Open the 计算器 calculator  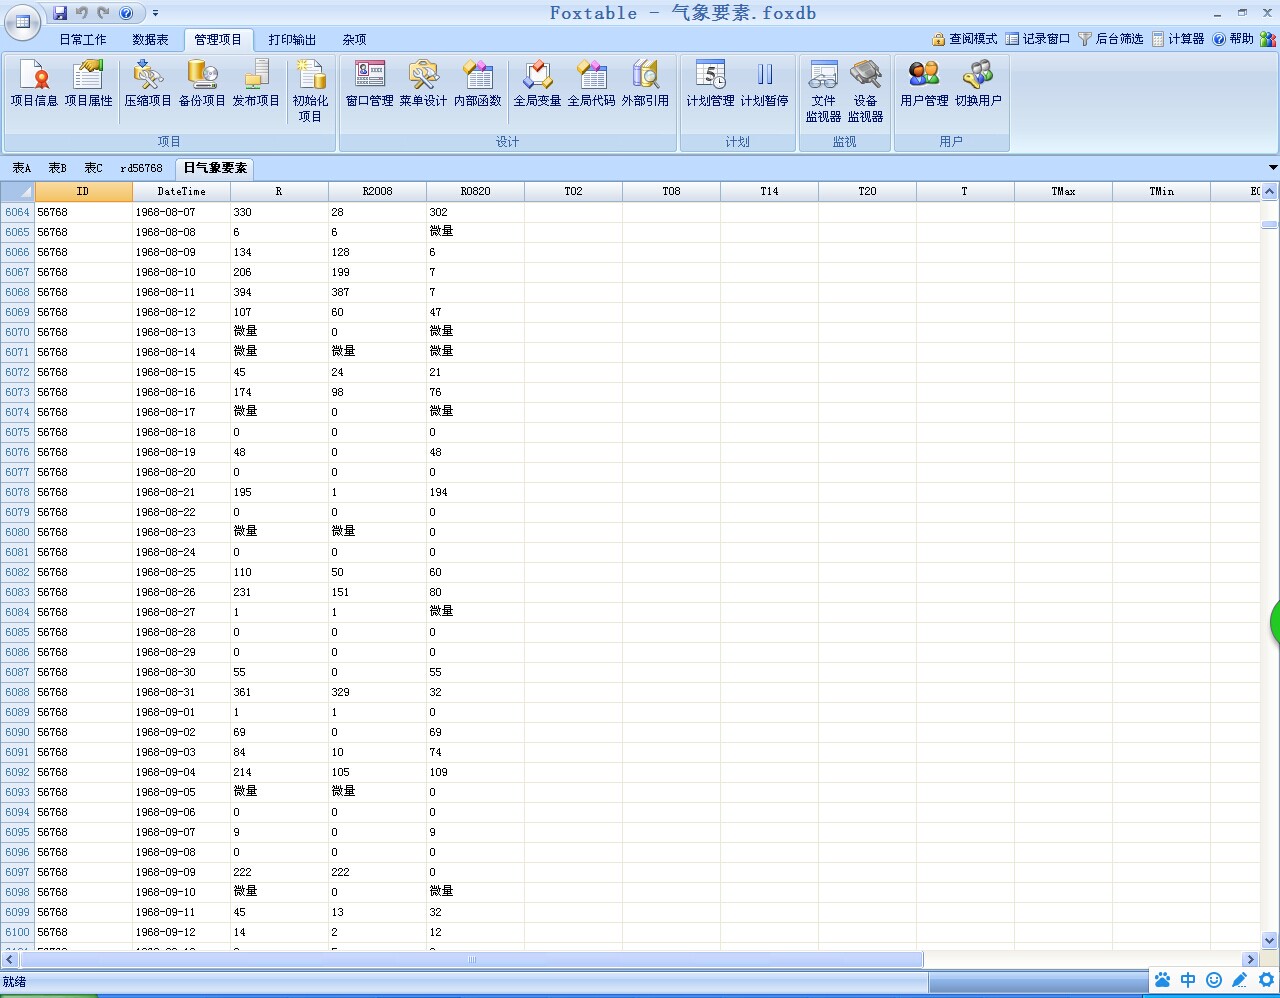click(x=1178, y=39)
